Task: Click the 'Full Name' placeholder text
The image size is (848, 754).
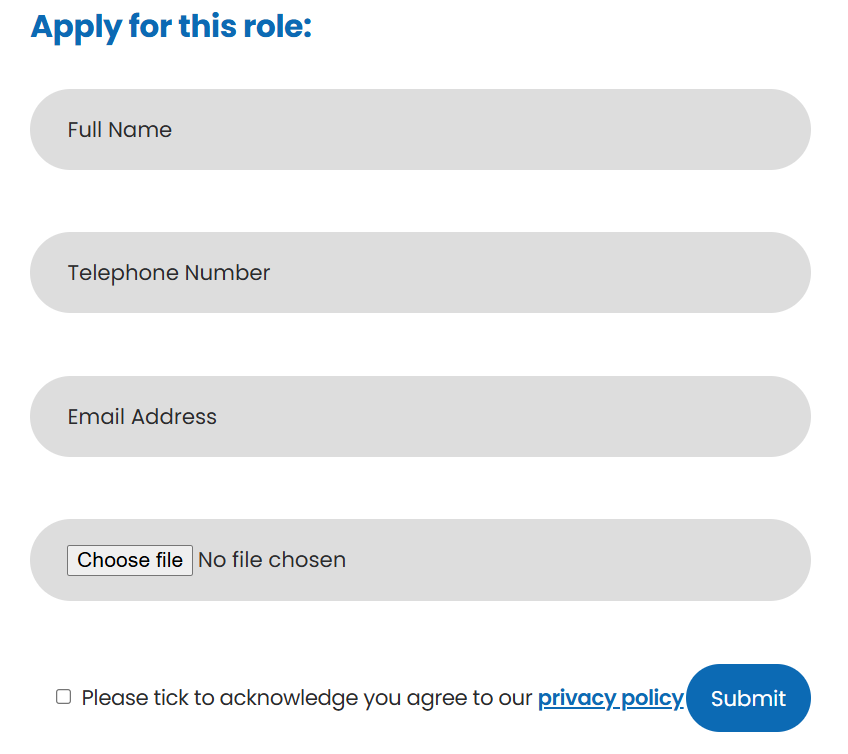Action: click(120, 130)
